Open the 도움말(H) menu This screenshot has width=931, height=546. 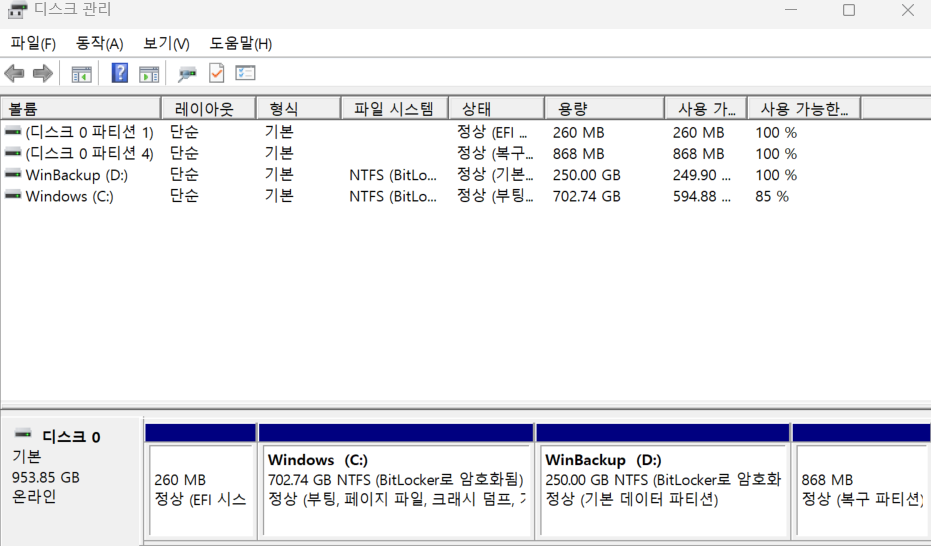tap(240, 43)
